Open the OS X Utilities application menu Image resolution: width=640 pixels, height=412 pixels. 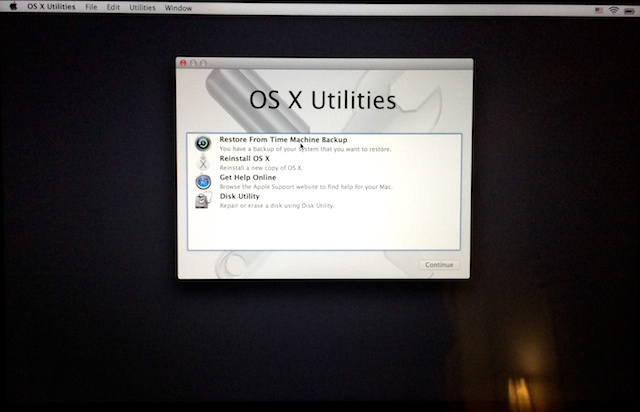point(51,7)
